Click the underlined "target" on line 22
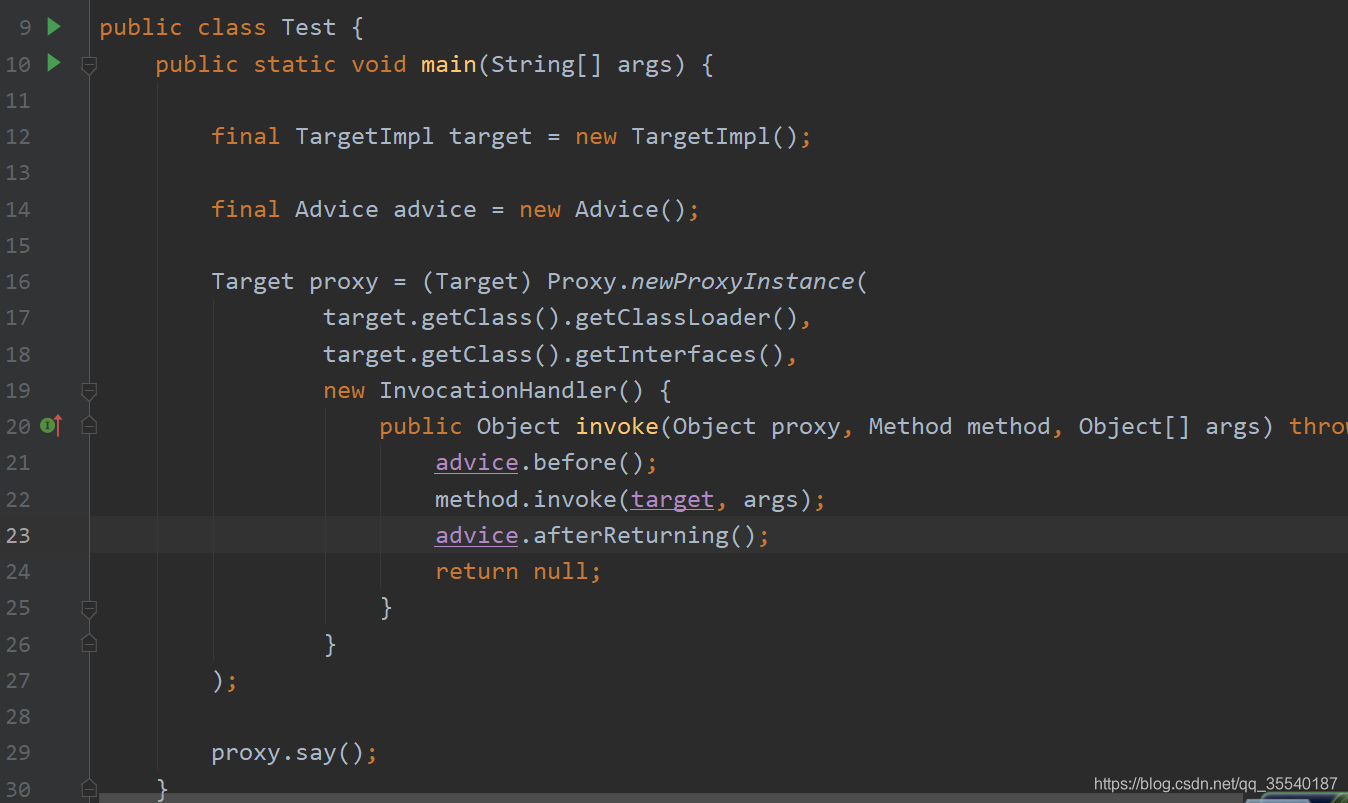1348x803 pixels. pos(672,499)
